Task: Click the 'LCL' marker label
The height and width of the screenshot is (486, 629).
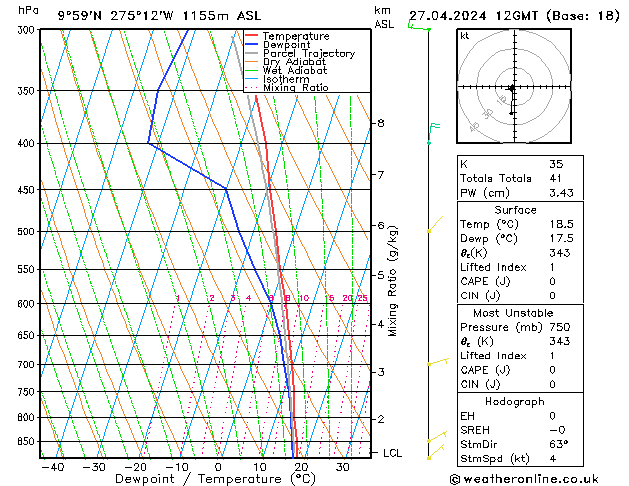Action: coord(392,453)
